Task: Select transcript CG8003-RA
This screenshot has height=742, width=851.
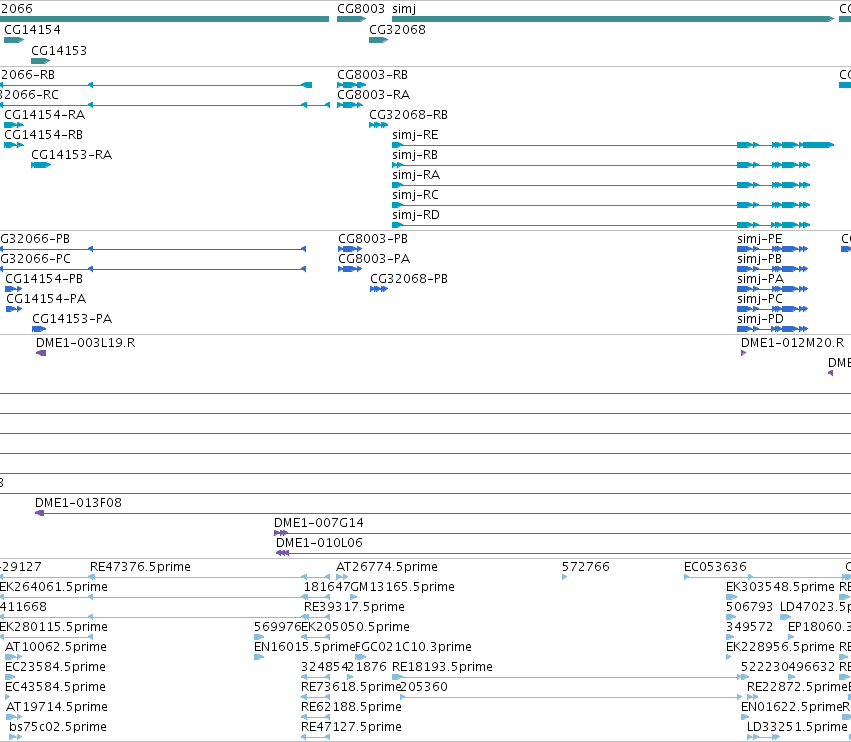Action: (x=373, y=95)
